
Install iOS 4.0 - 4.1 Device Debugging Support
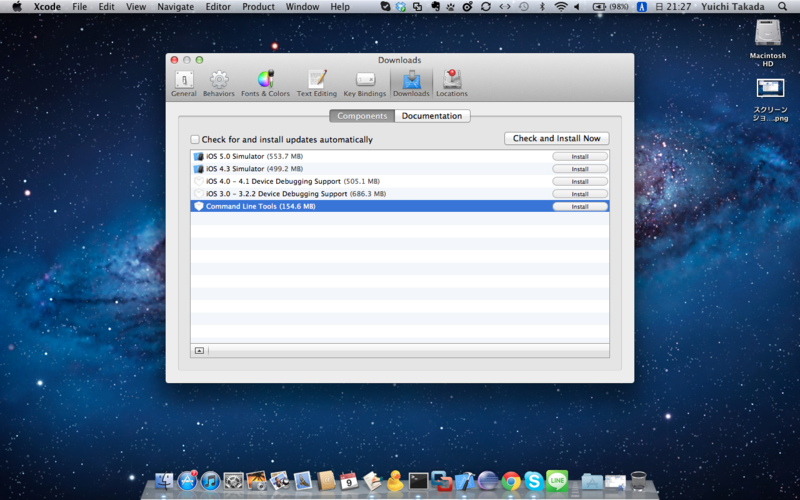(580, 182)
